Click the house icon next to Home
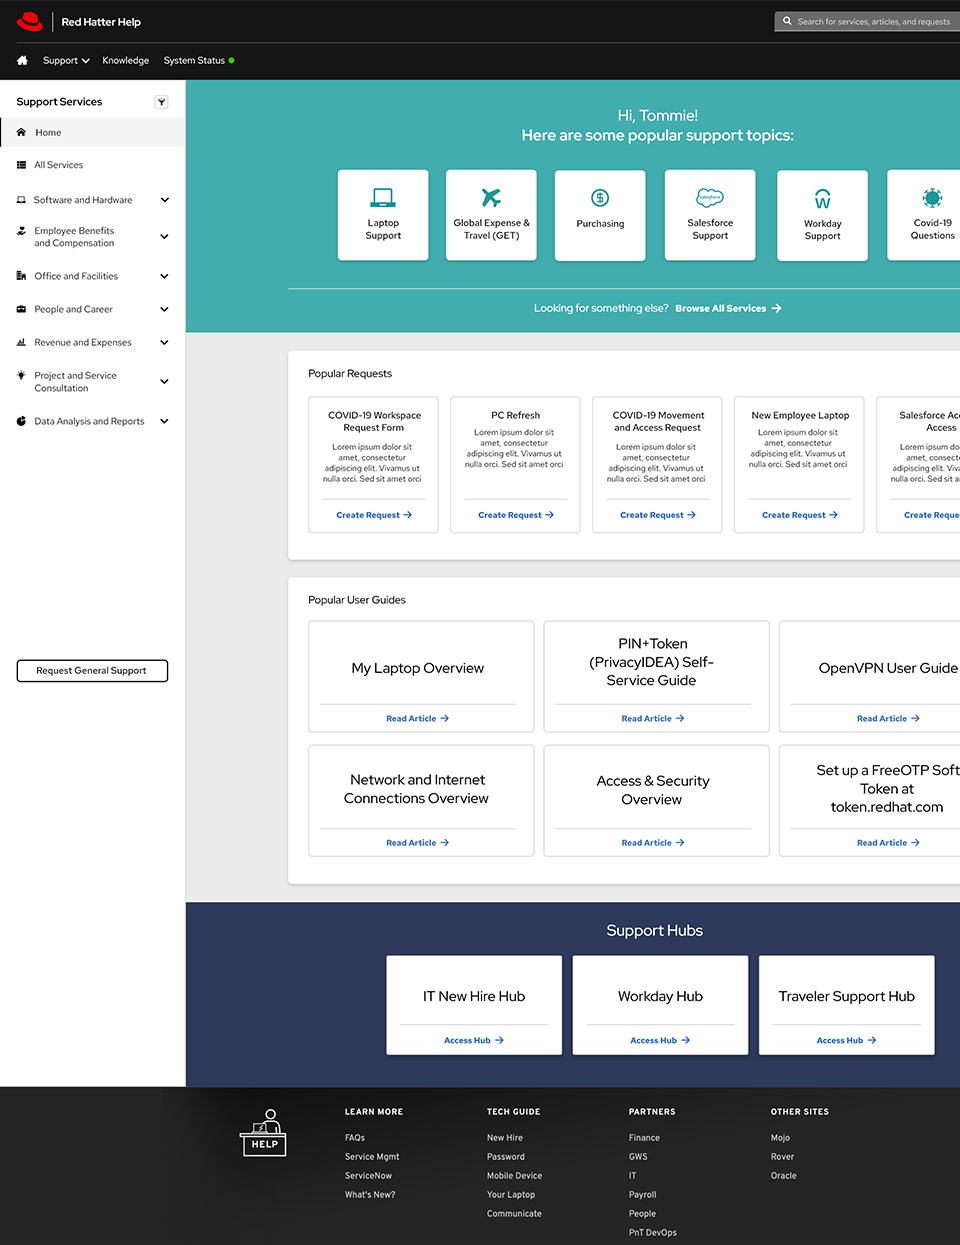The height and width of the screenshot is (1245, 960). coord(21,132)
